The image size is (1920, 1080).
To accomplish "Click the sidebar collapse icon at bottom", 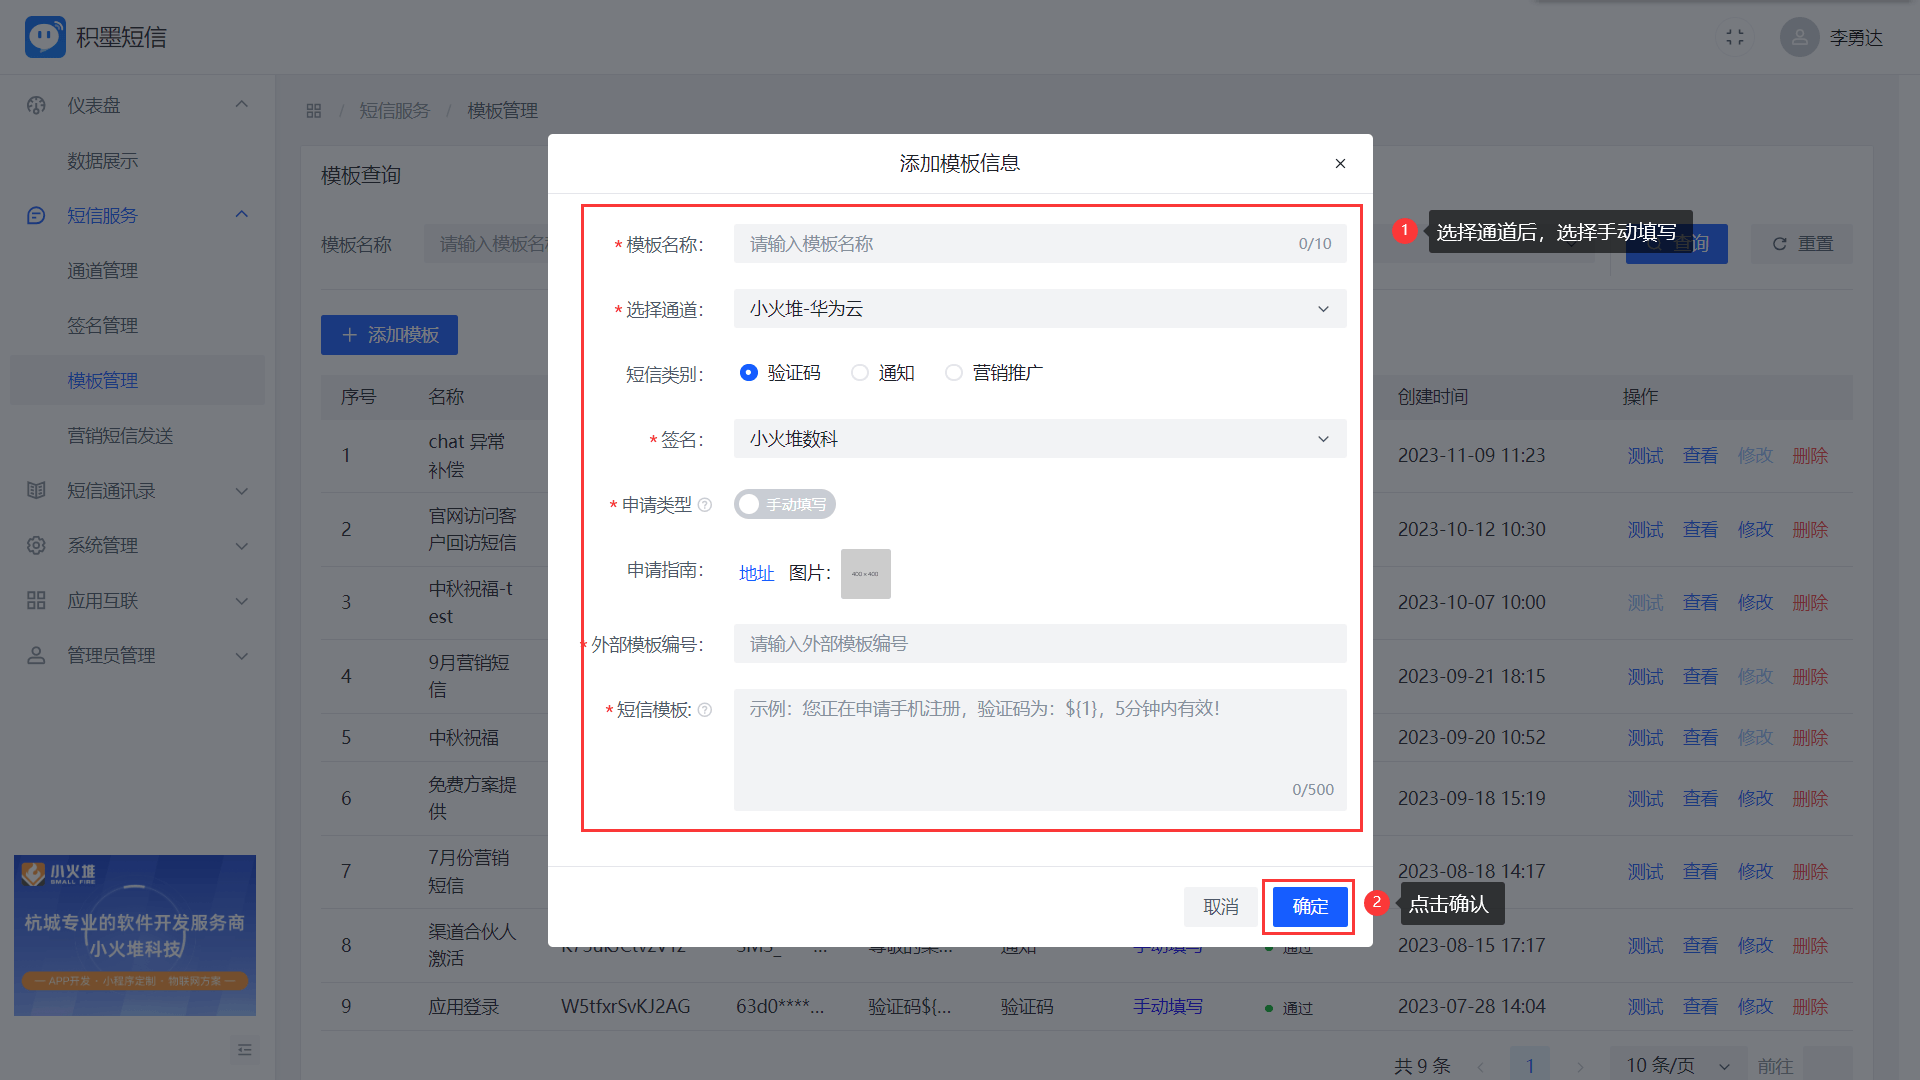I will tap(244, 1050).
